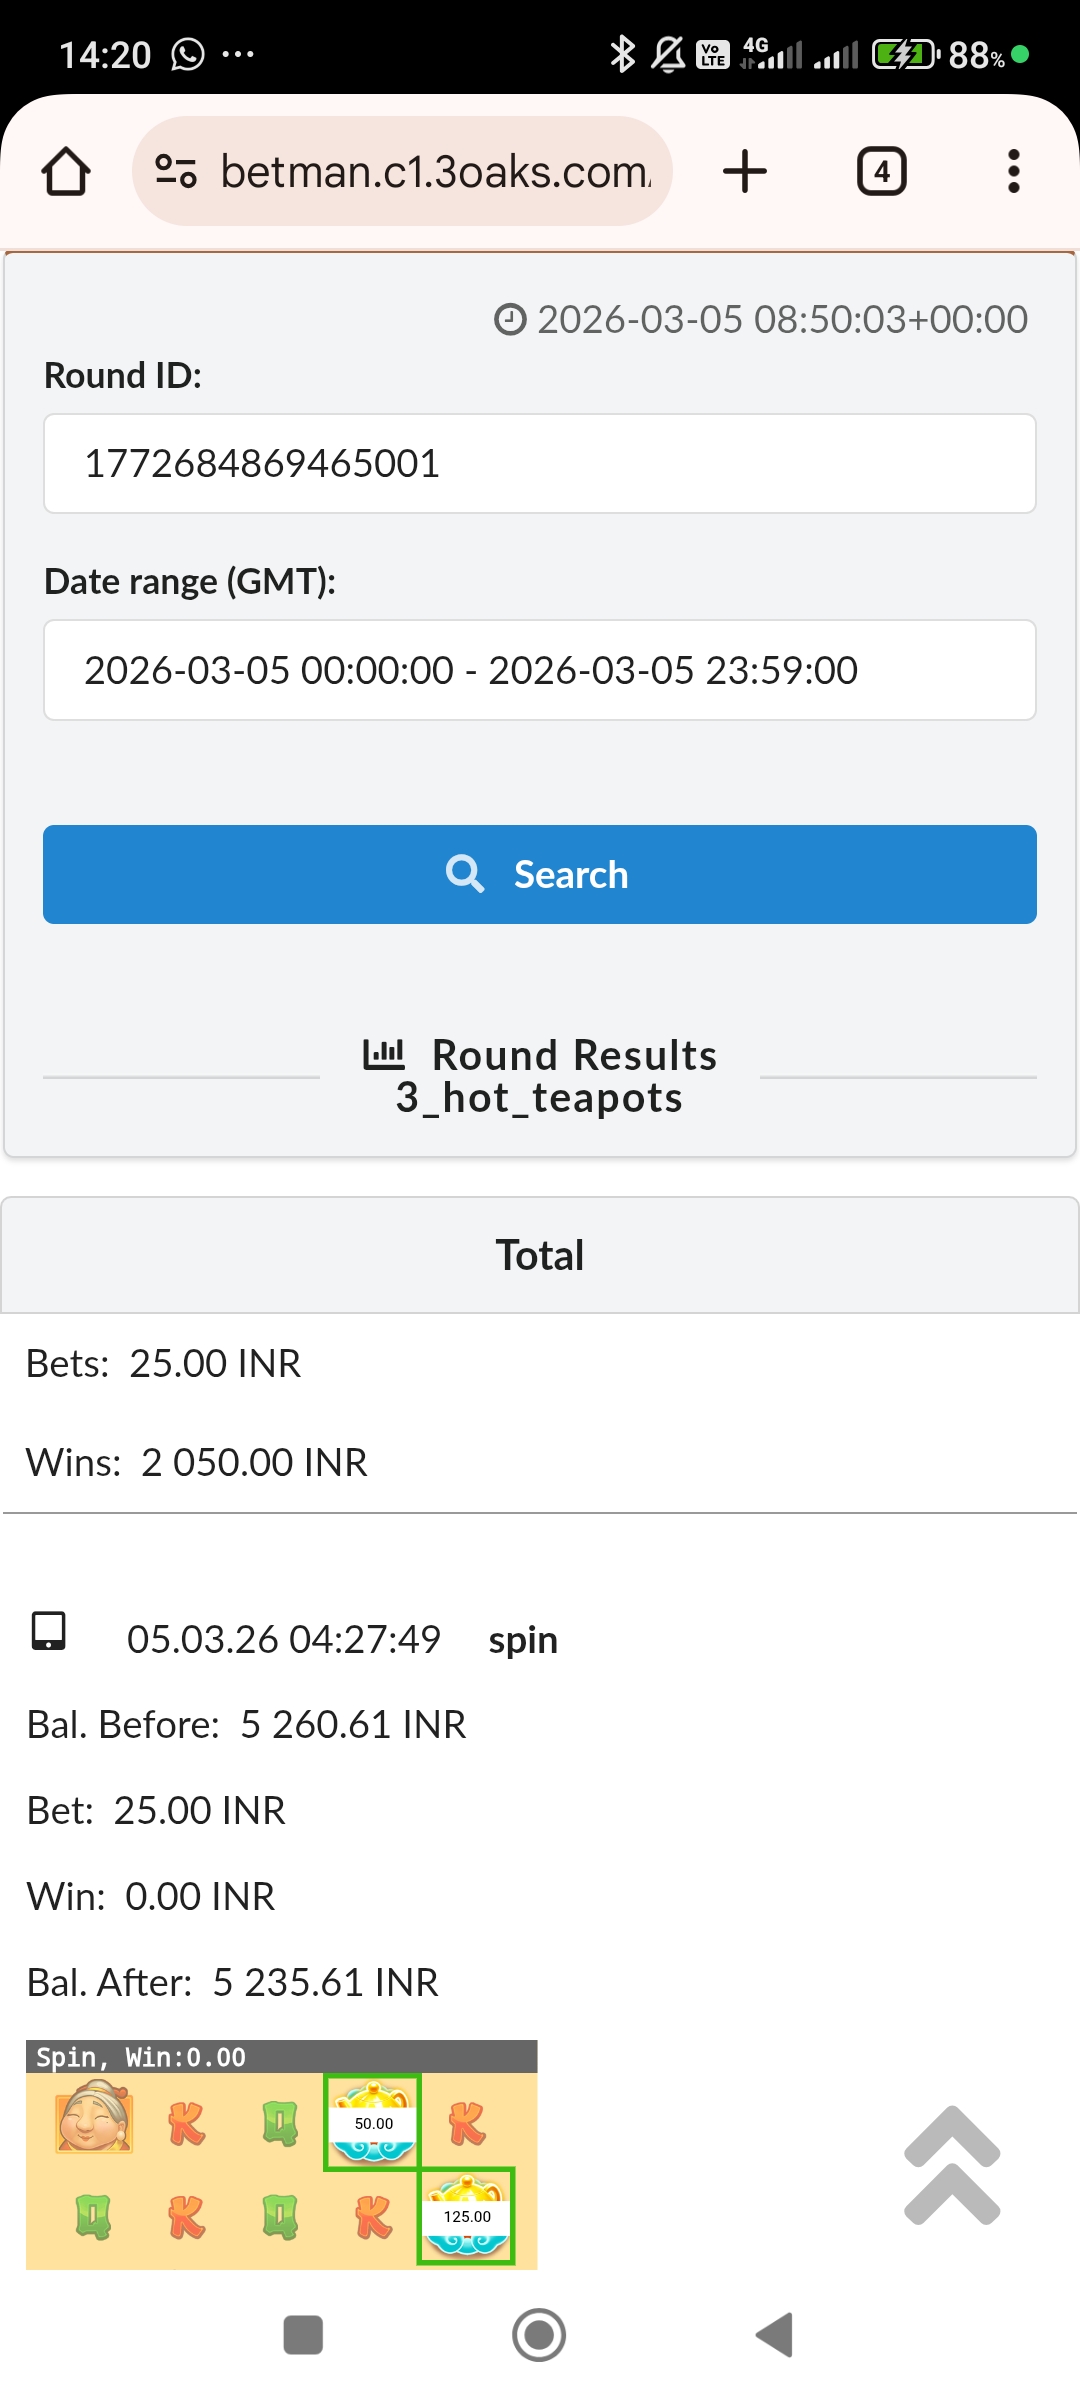Open the browser three-dot menu
Viewport: 1080px width, 2400px height.
[1014, 171]
